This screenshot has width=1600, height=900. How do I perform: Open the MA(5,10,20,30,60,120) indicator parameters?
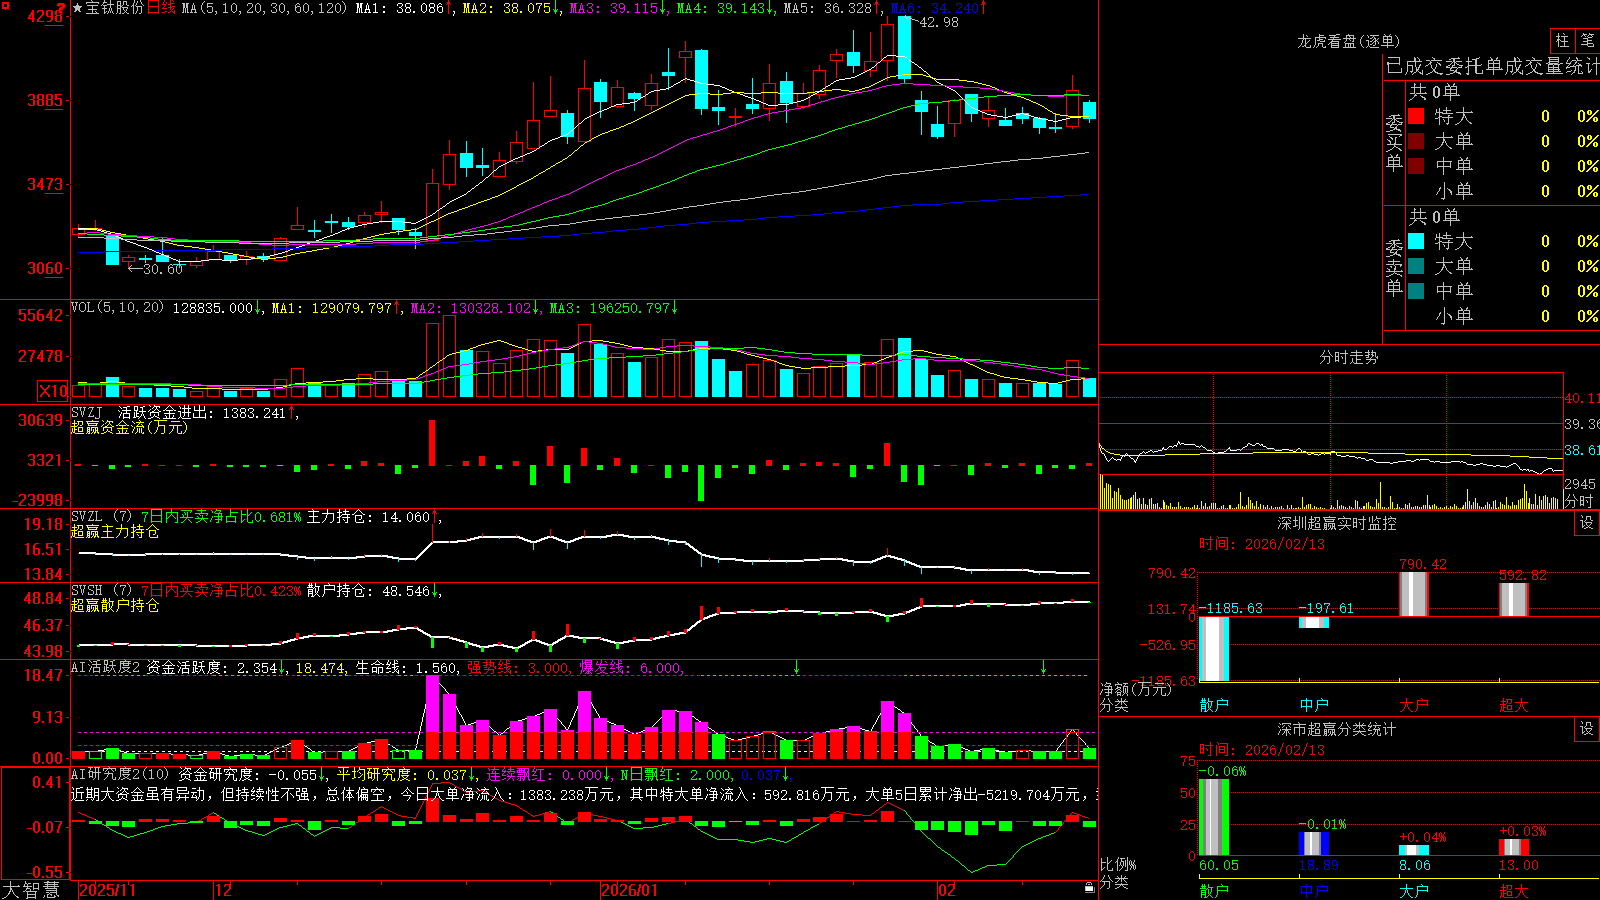click(x=264, y=8)
